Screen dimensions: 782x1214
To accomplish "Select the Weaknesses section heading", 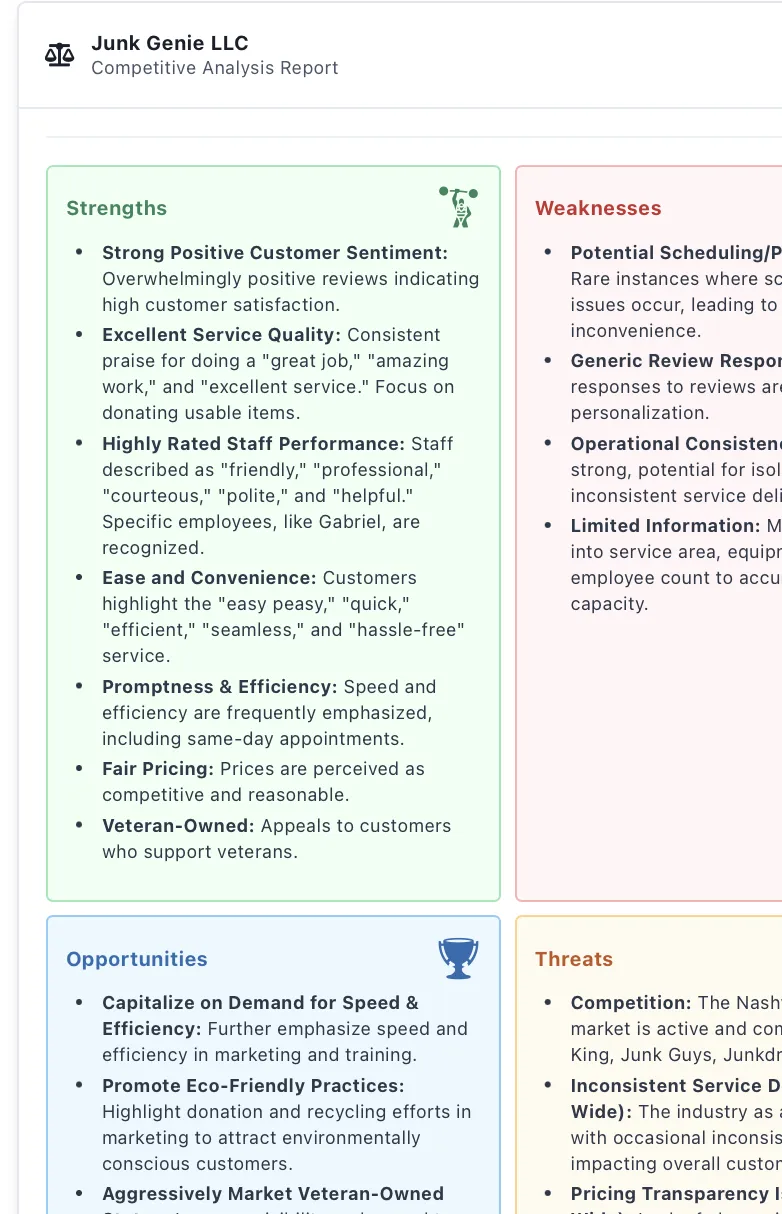I will click(x=598, y=208).
